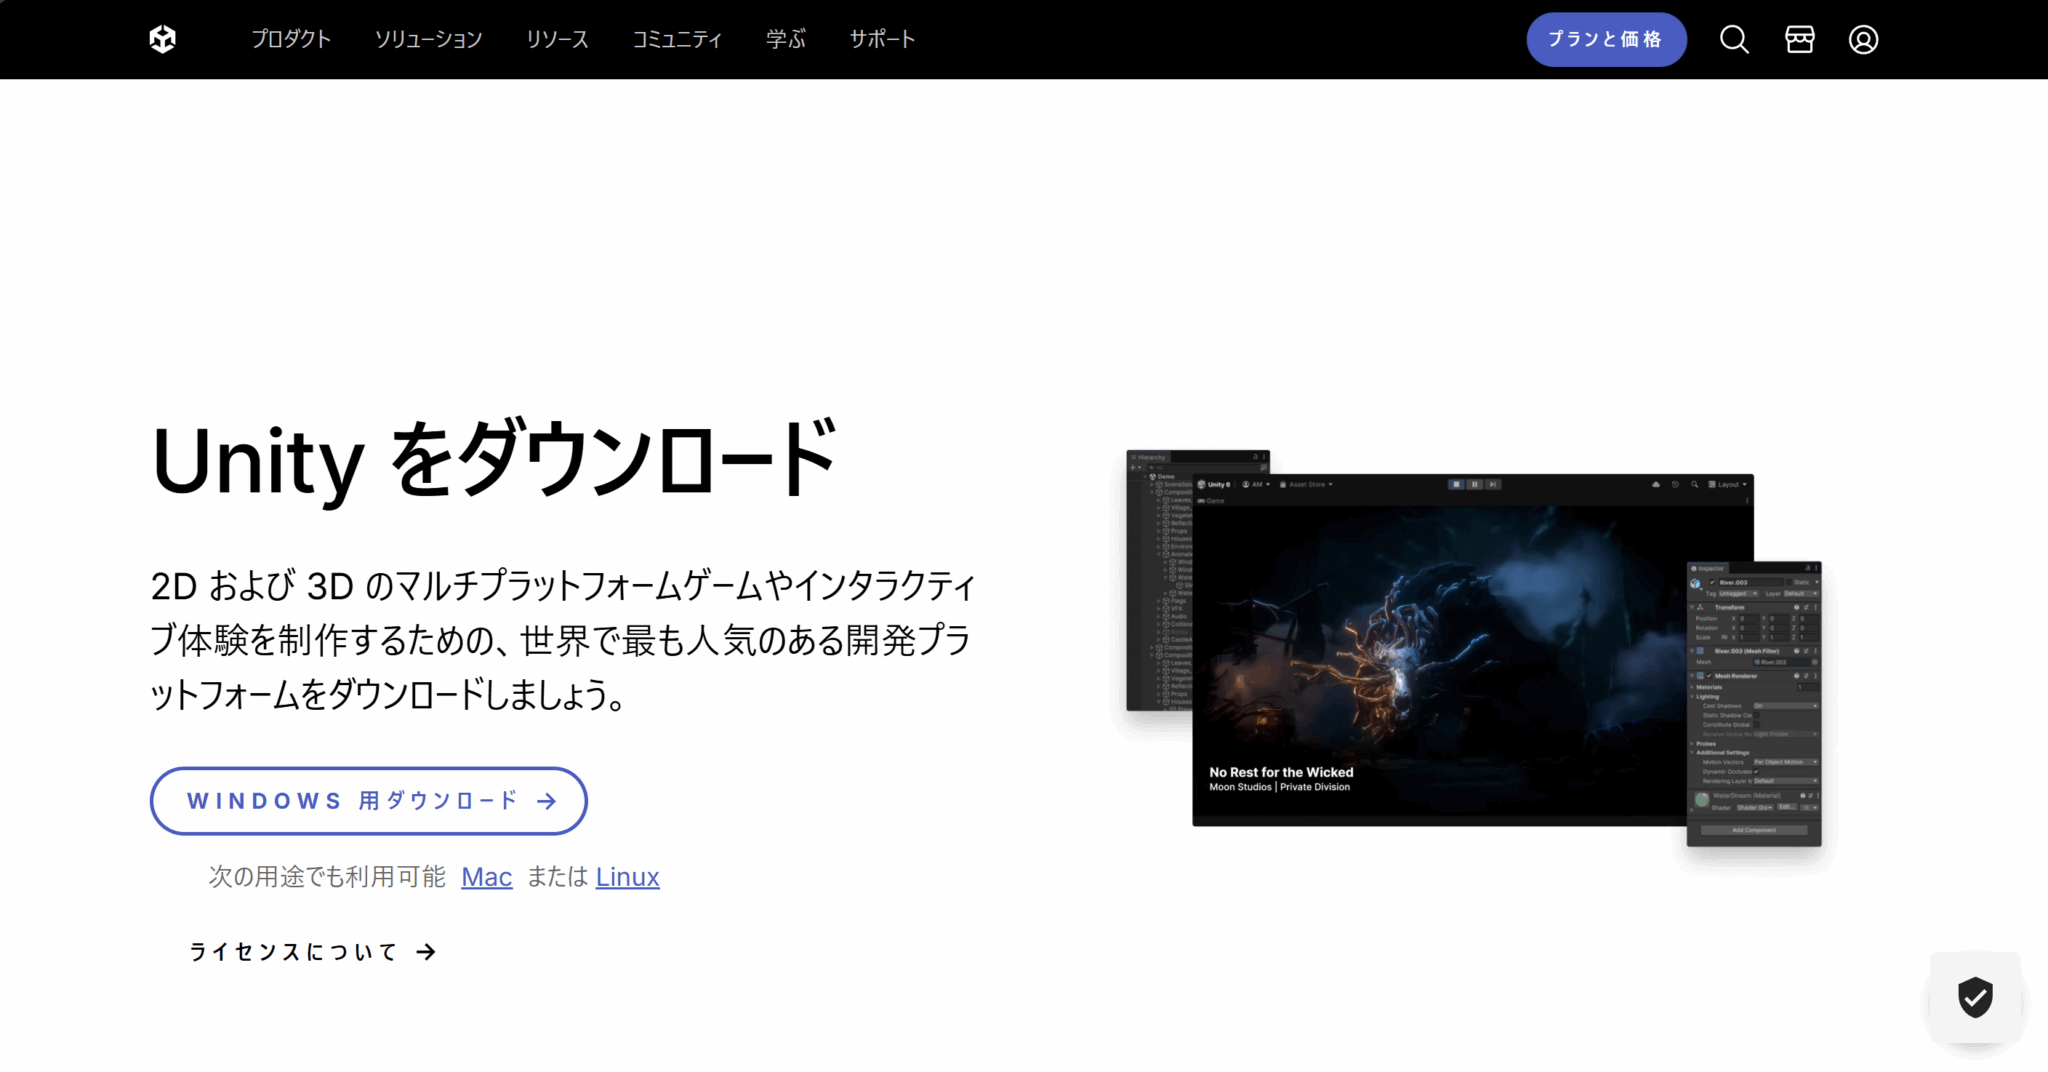This screenshot has height=1072, width=2048.
Task: Click the Unity logo in the site header
Action: coord(163,39)
